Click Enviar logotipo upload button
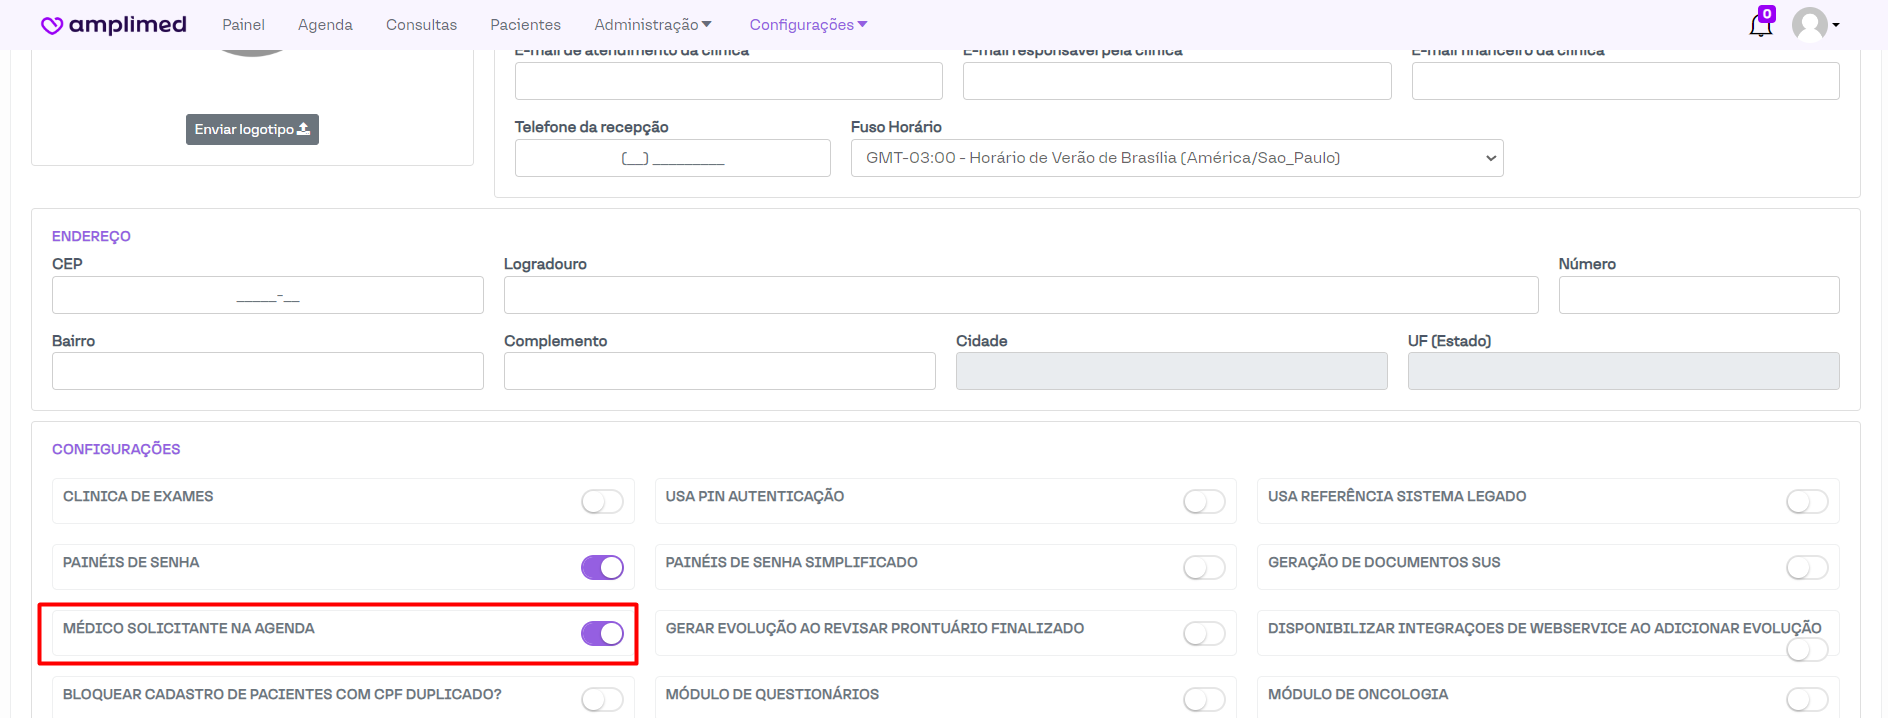 (x=252, y=129)
